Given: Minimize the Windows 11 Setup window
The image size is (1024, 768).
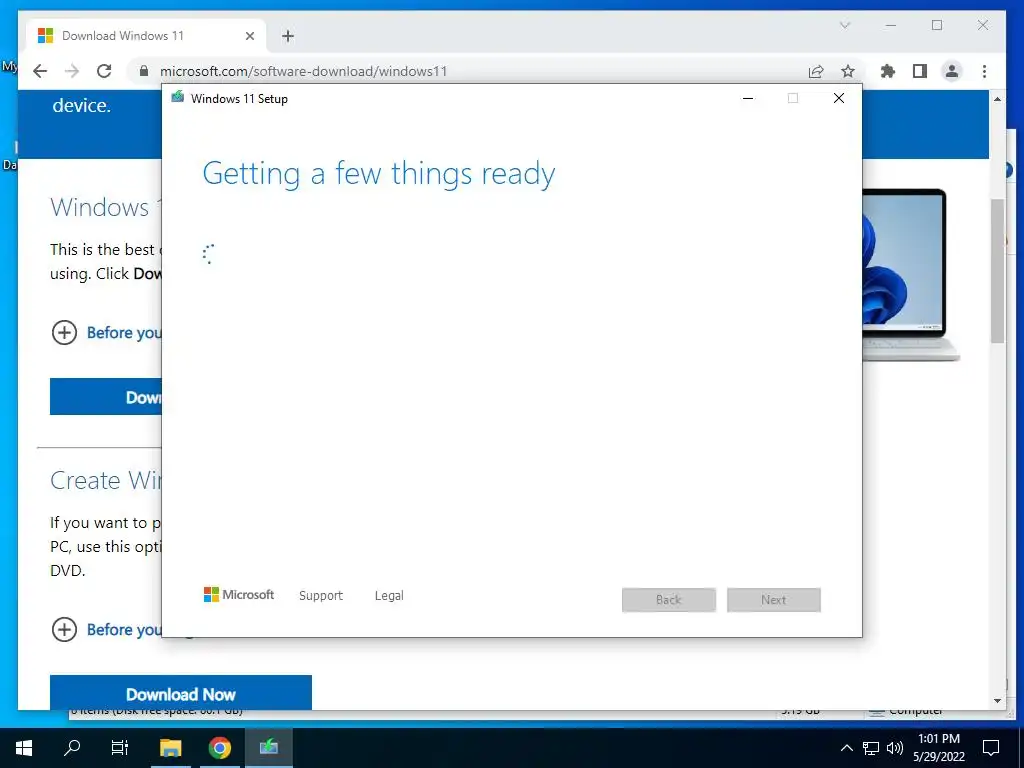Looking at the screenshot, I should (x=748, y=98).
